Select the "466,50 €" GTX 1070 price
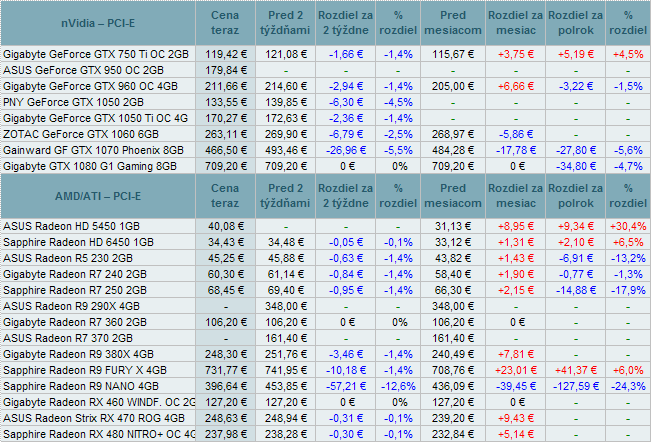The image size is (651, 442). pyautogui.click(x=225, y=150)
